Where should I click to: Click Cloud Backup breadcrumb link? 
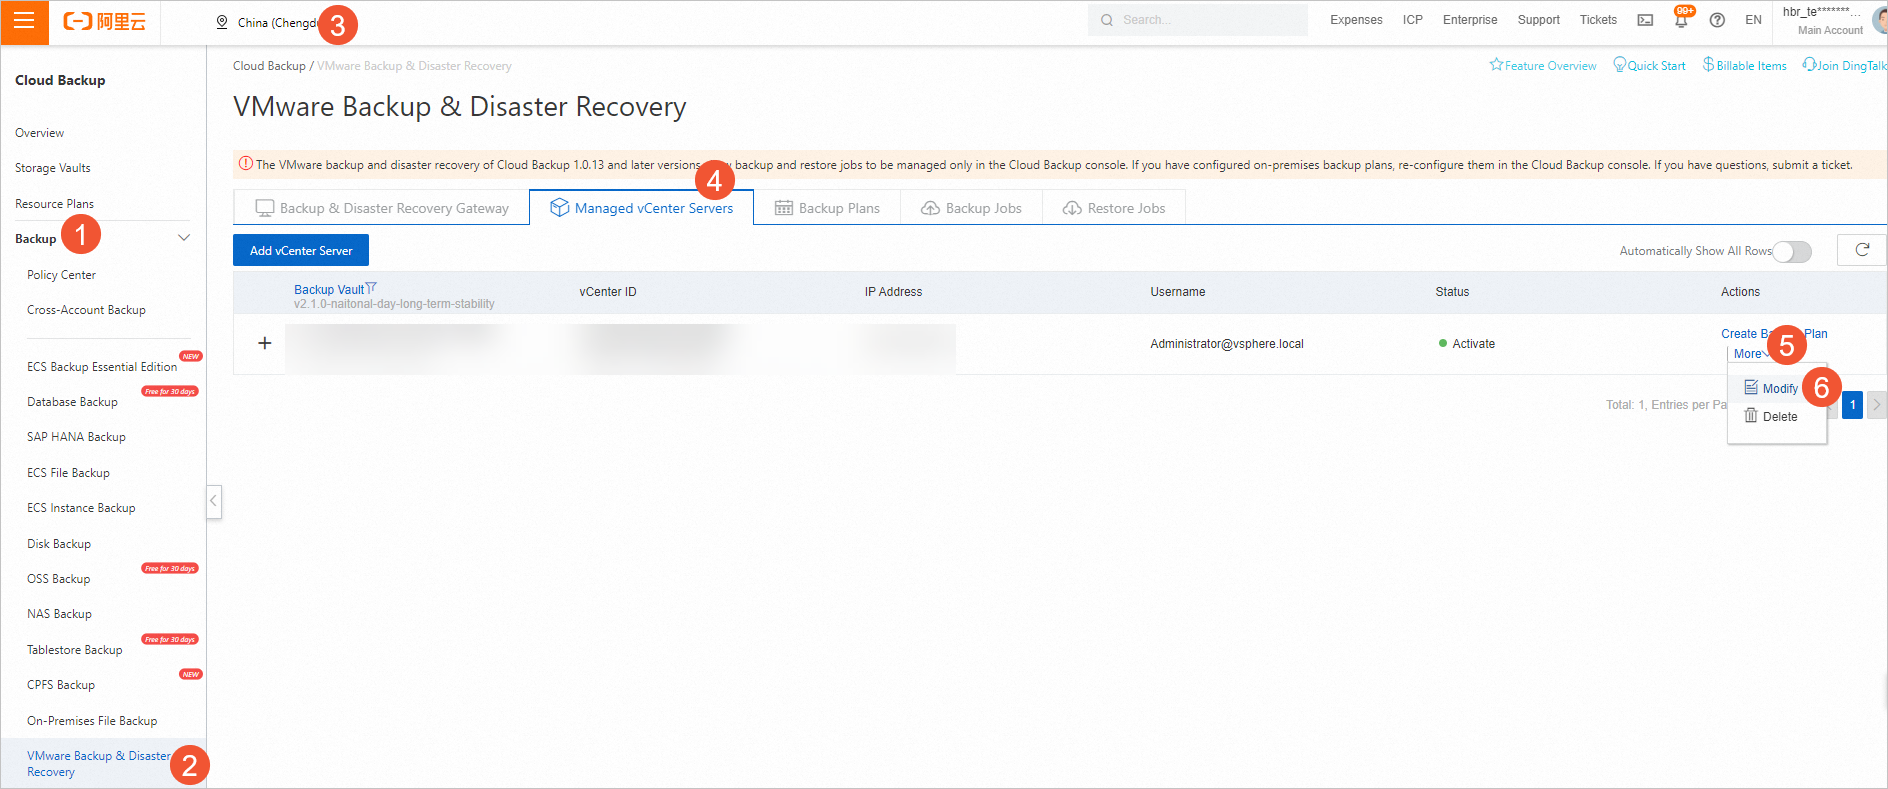pos(269,66)
